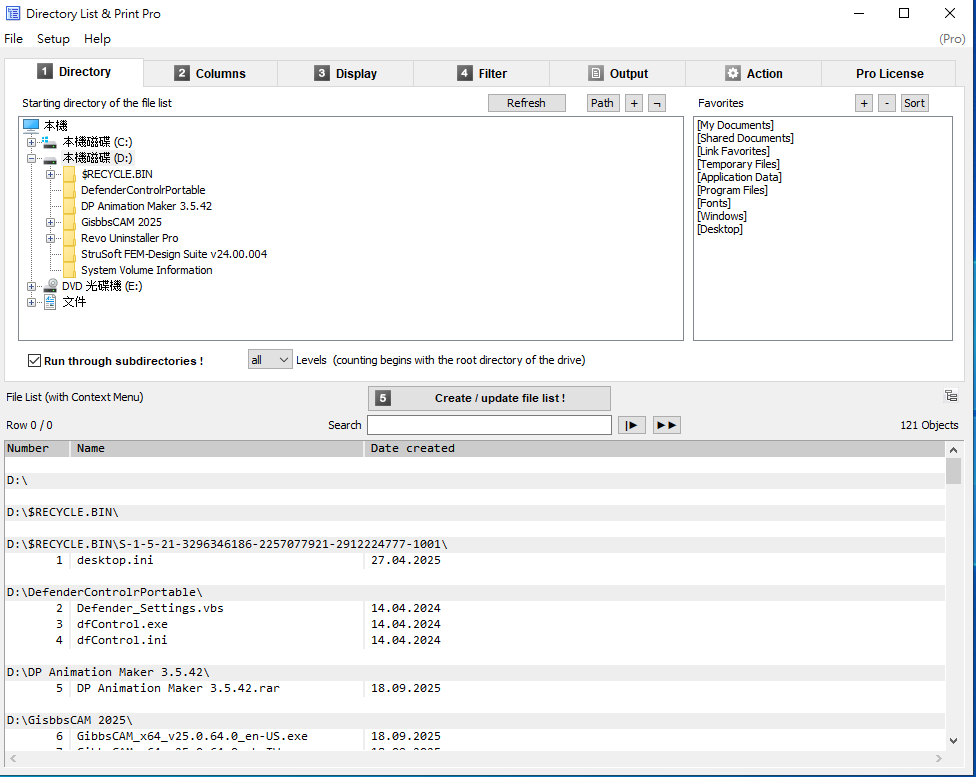Click the Number column header
The image size is (976, 777).
point(37,449)
